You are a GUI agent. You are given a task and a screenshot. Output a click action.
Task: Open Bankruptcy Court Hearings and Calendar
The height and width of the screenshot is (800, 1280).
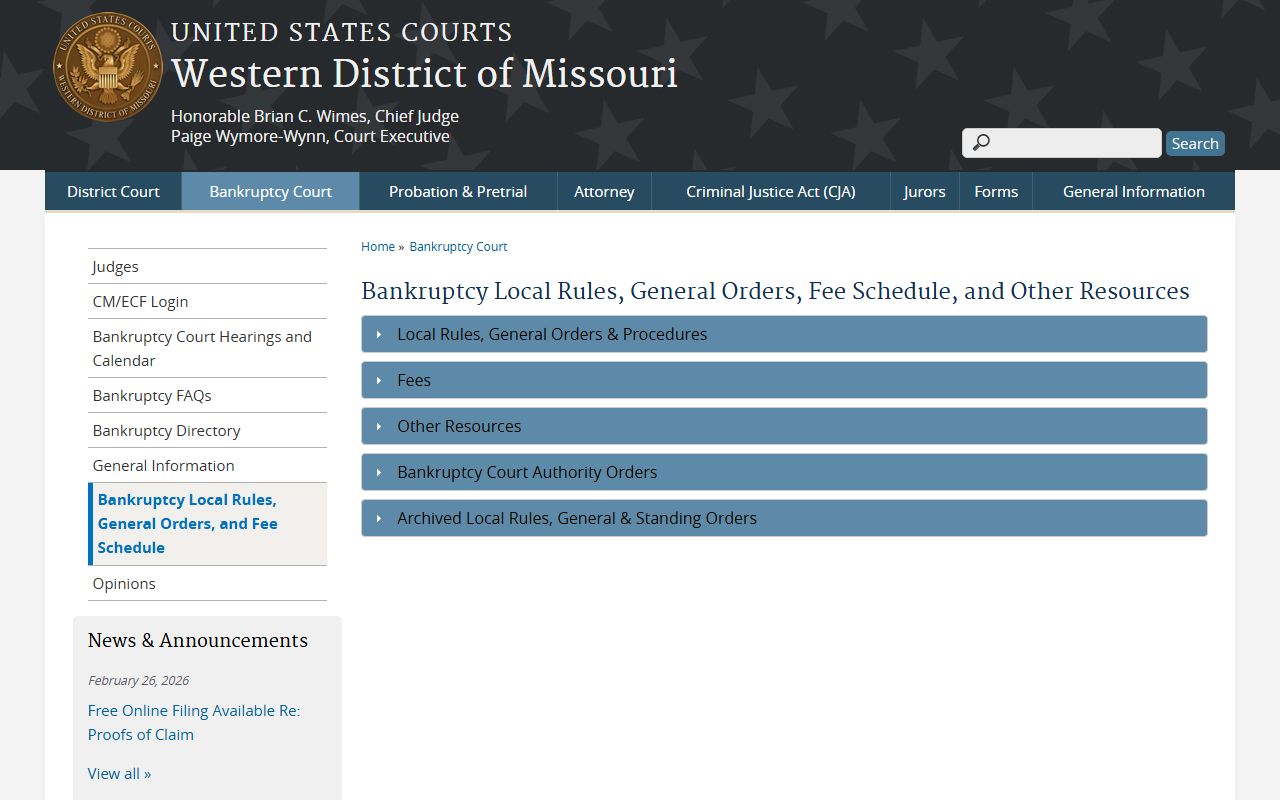[207, 348]
